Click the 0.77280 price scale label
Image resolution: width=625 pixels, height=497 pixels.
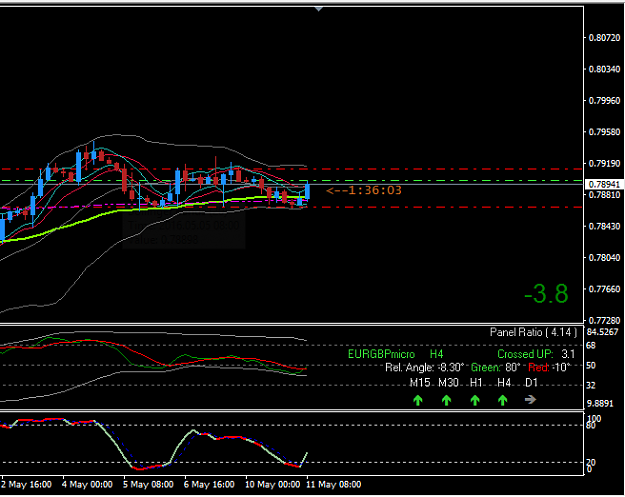coord(605,320)
